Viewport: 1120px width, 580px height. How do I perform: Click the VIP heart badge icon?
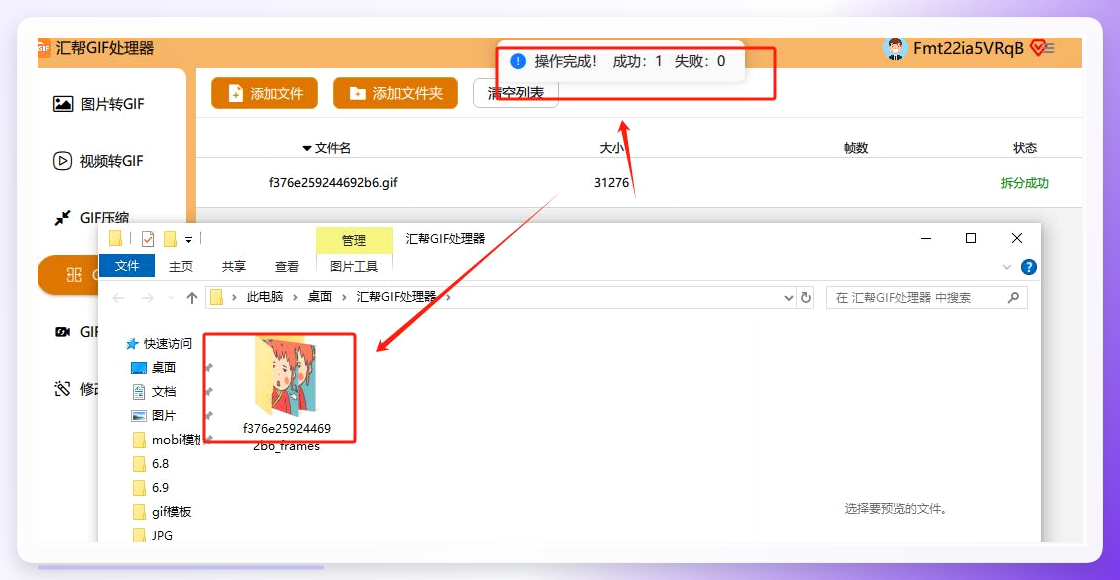pos(1038,48)
